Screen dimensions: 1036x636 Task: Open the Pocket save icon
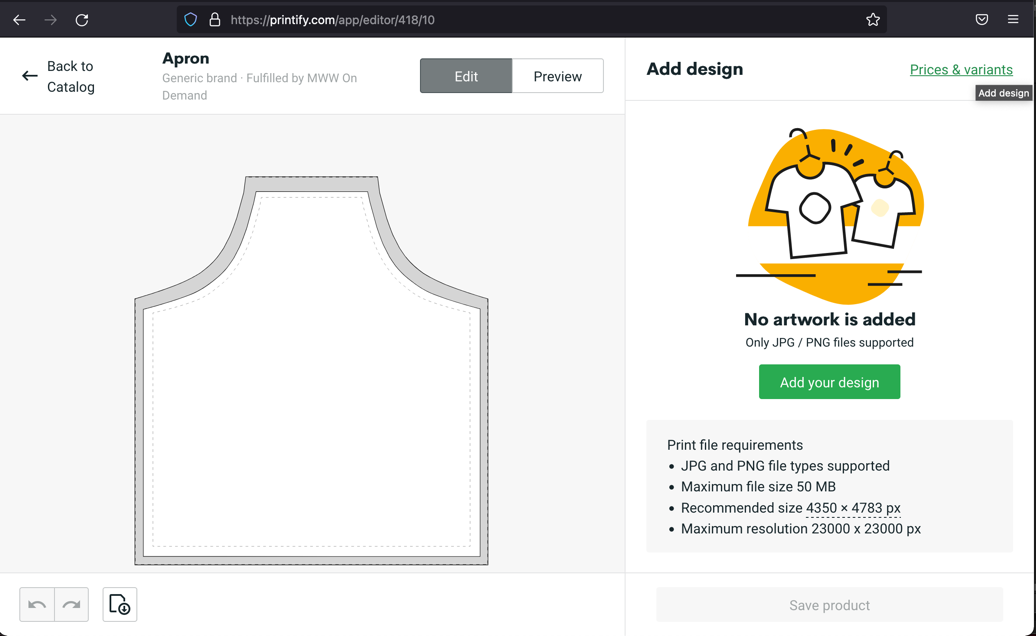click(982, 20)
